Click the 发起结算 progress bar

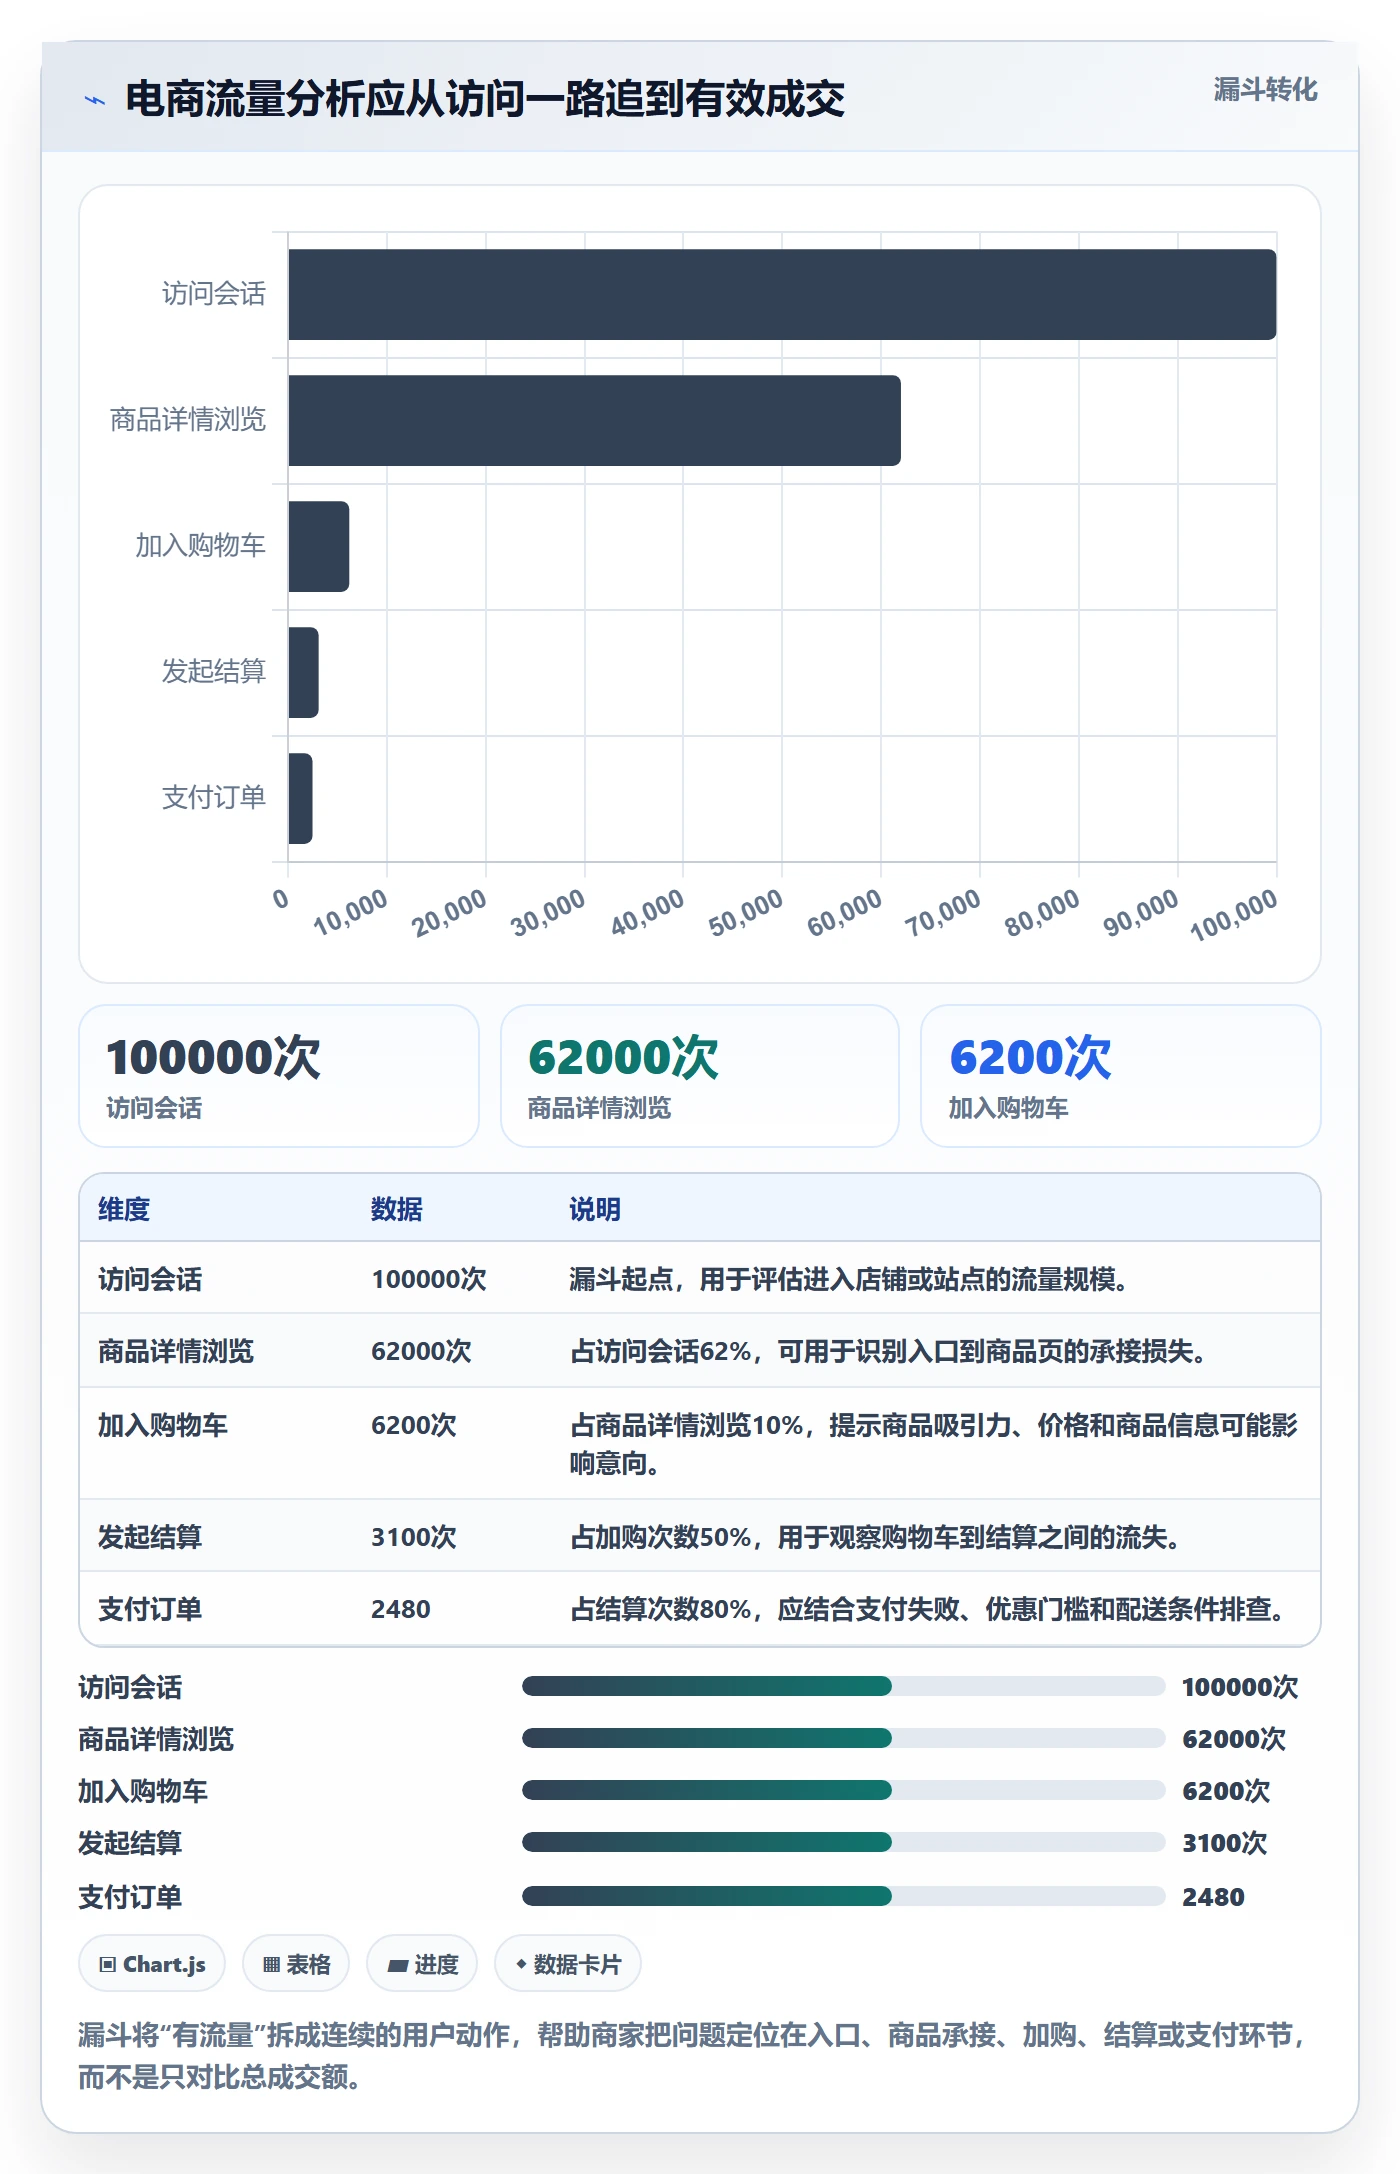[x=844, y=1843]
